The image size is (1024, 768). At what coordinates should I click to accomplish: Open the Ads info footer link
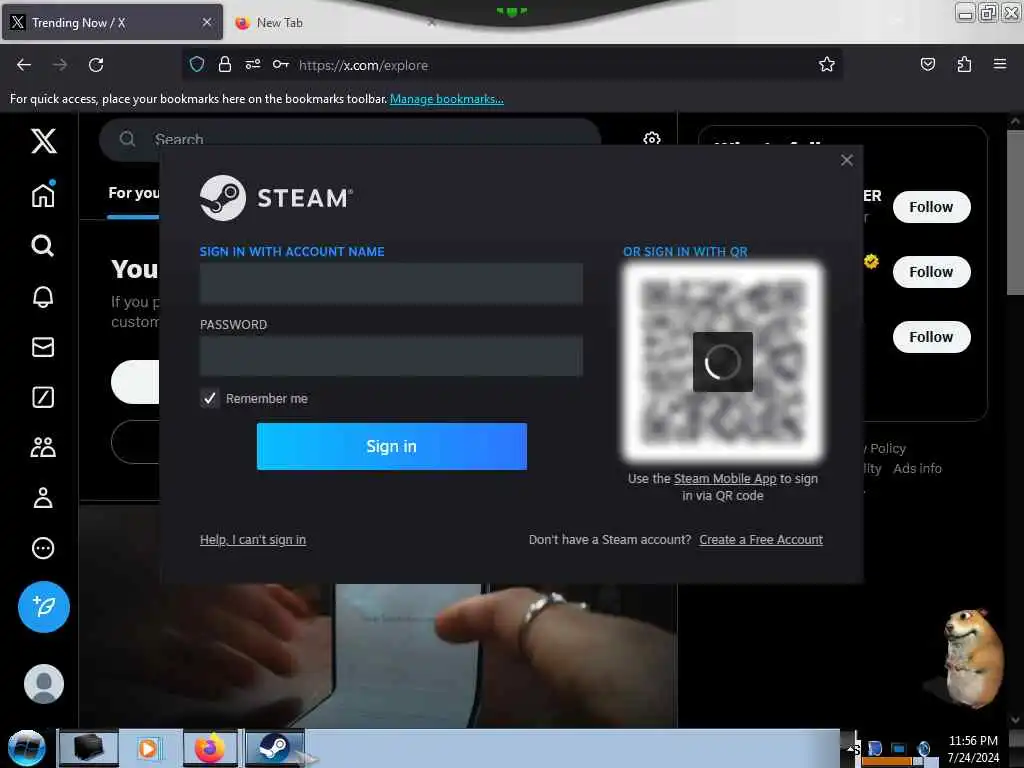click(x=917, y=468)
